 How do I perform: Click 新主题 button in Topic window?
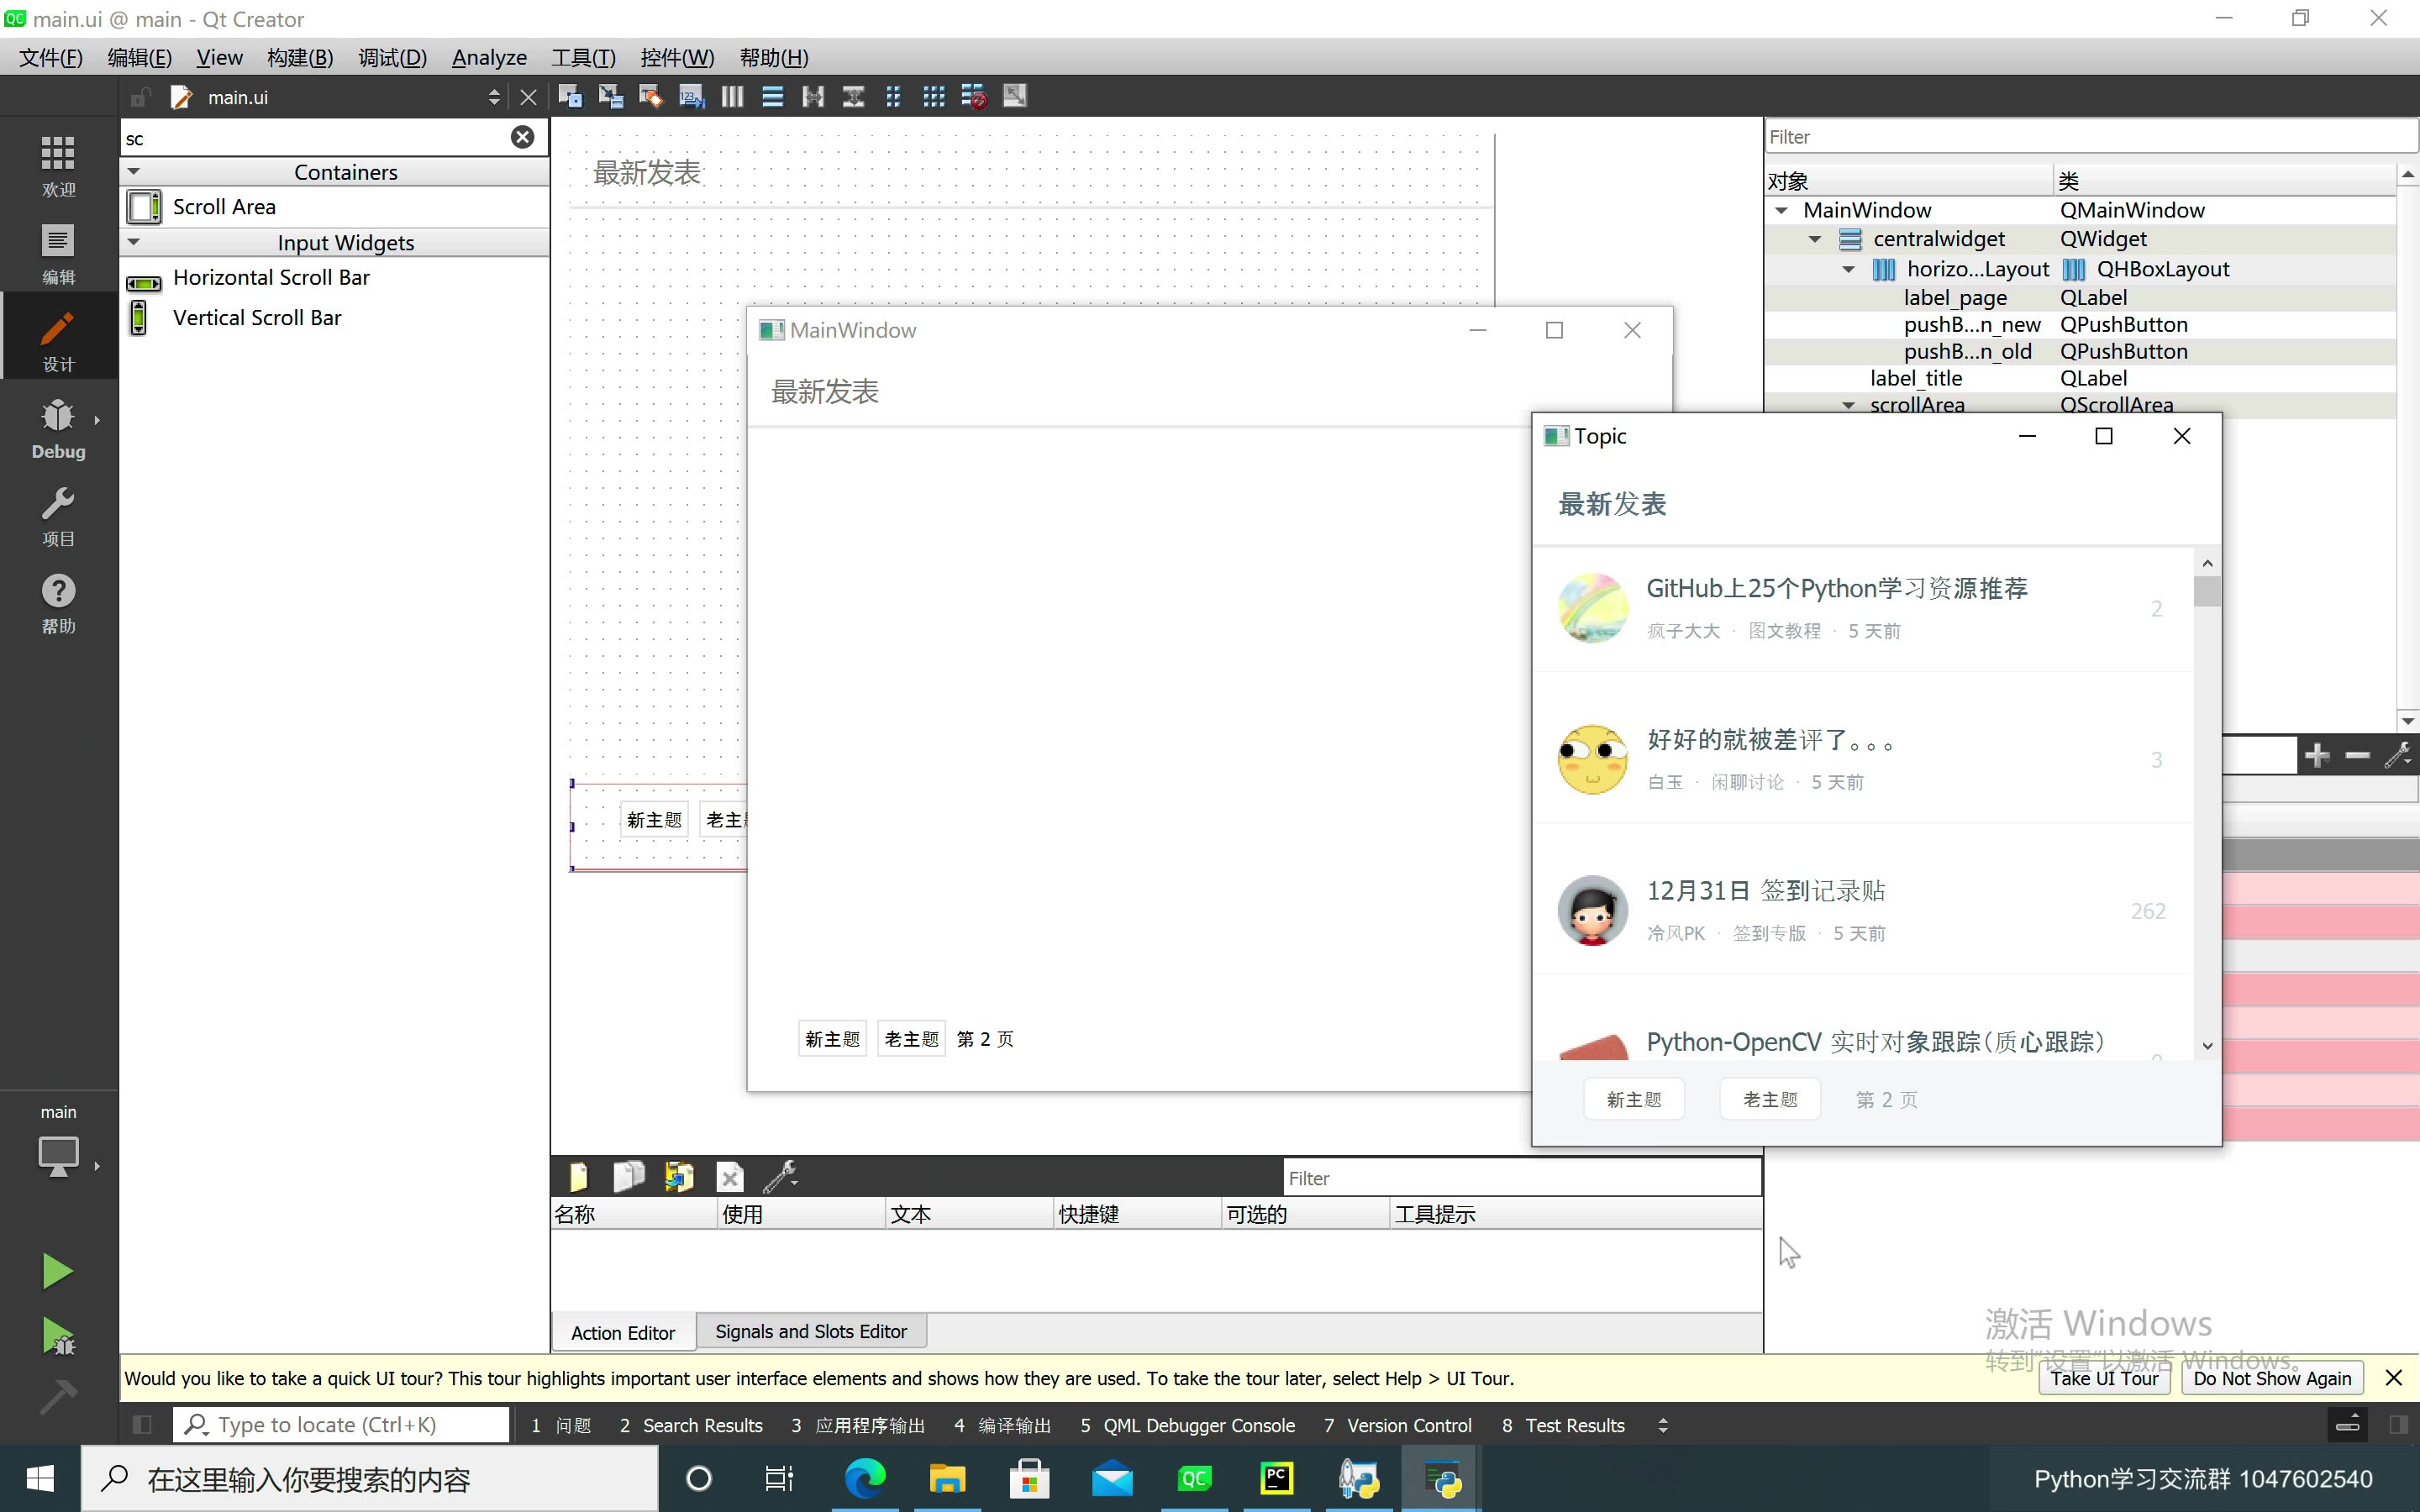[1634, 1099]
